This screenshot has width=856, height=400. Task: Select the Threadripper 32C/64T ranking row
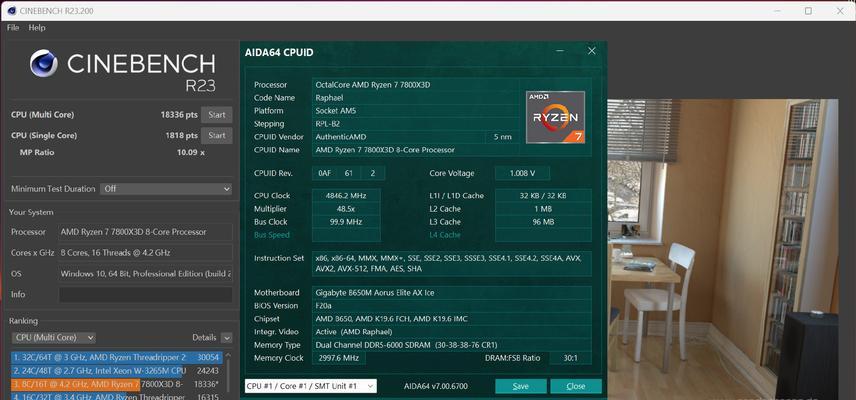[116, 357]
